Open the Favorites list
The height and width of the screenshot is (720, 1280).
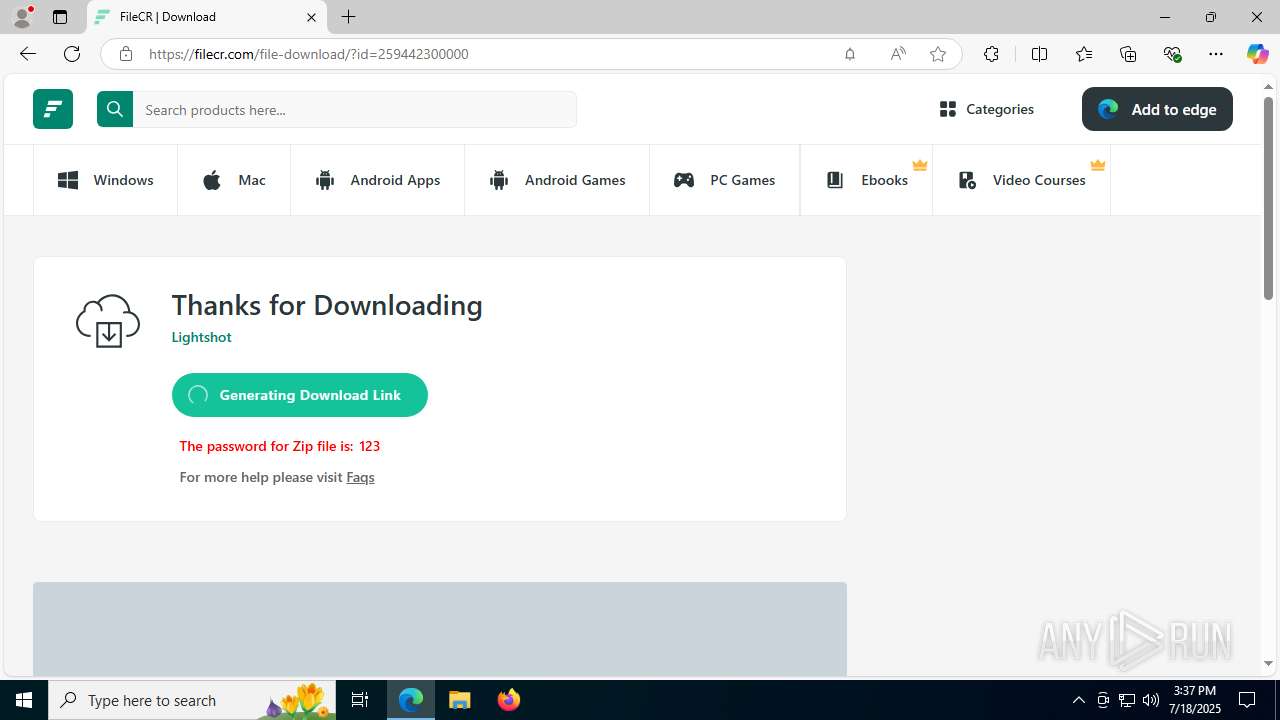pyautogui.click(x=1084, y=54)
